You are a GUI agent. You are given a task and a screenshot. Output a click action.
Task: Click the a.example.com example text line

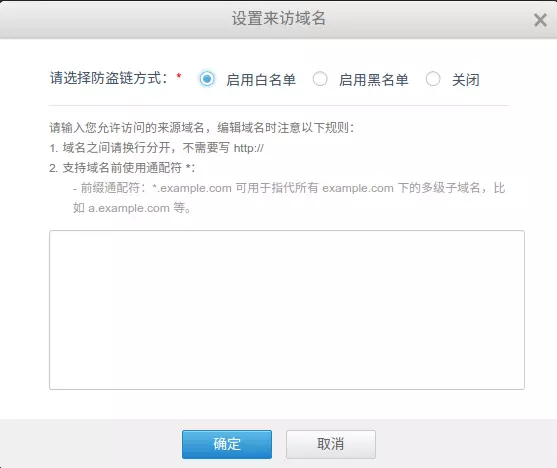click(132, 208)
